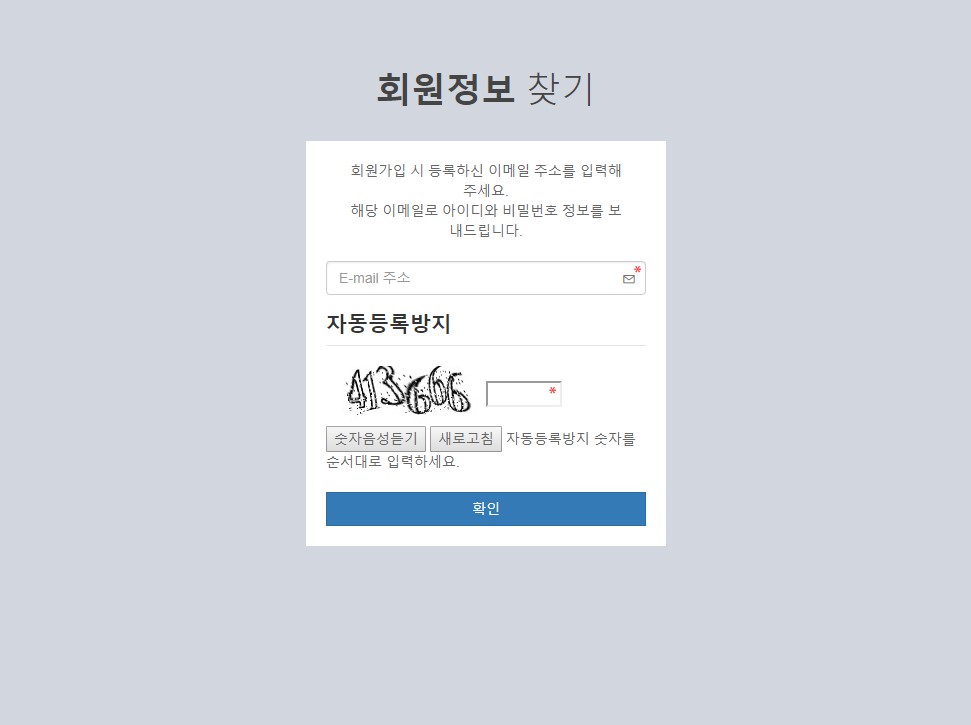Image resolution: width=971 pixels, height=725 pixels.
Task: Click the gray page background area
Action: coord(155,371)
